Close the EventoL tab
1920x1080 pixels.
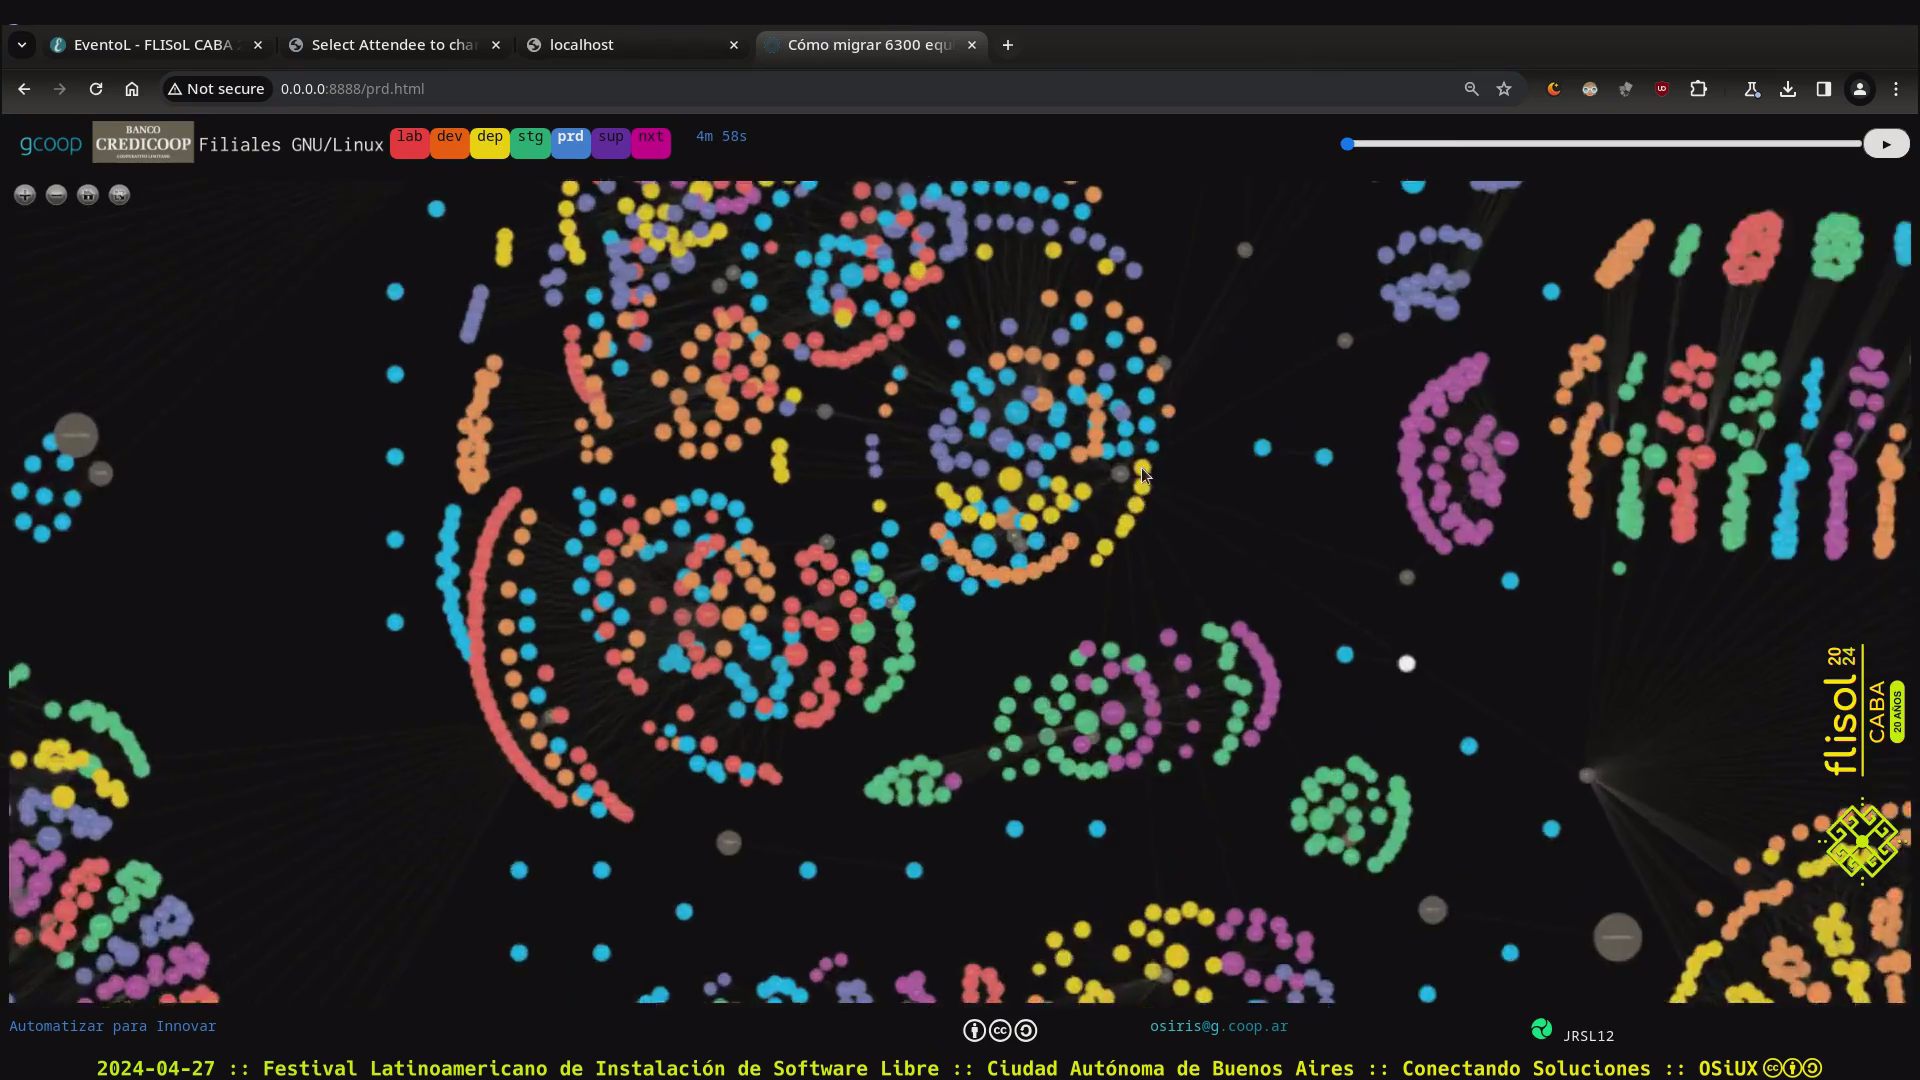pyautogui.click(x=258, y=45)
